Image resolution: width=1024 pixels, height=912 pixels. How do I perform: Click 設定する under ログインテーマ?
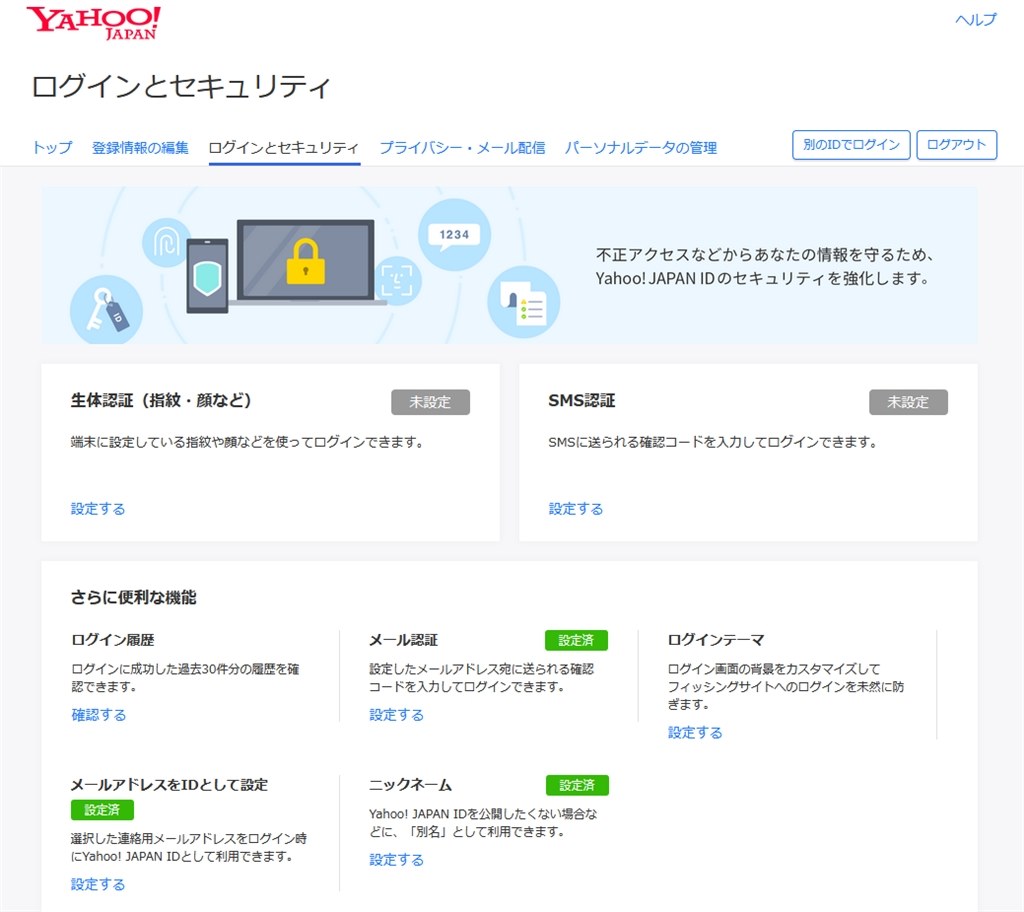pos(693,731)
